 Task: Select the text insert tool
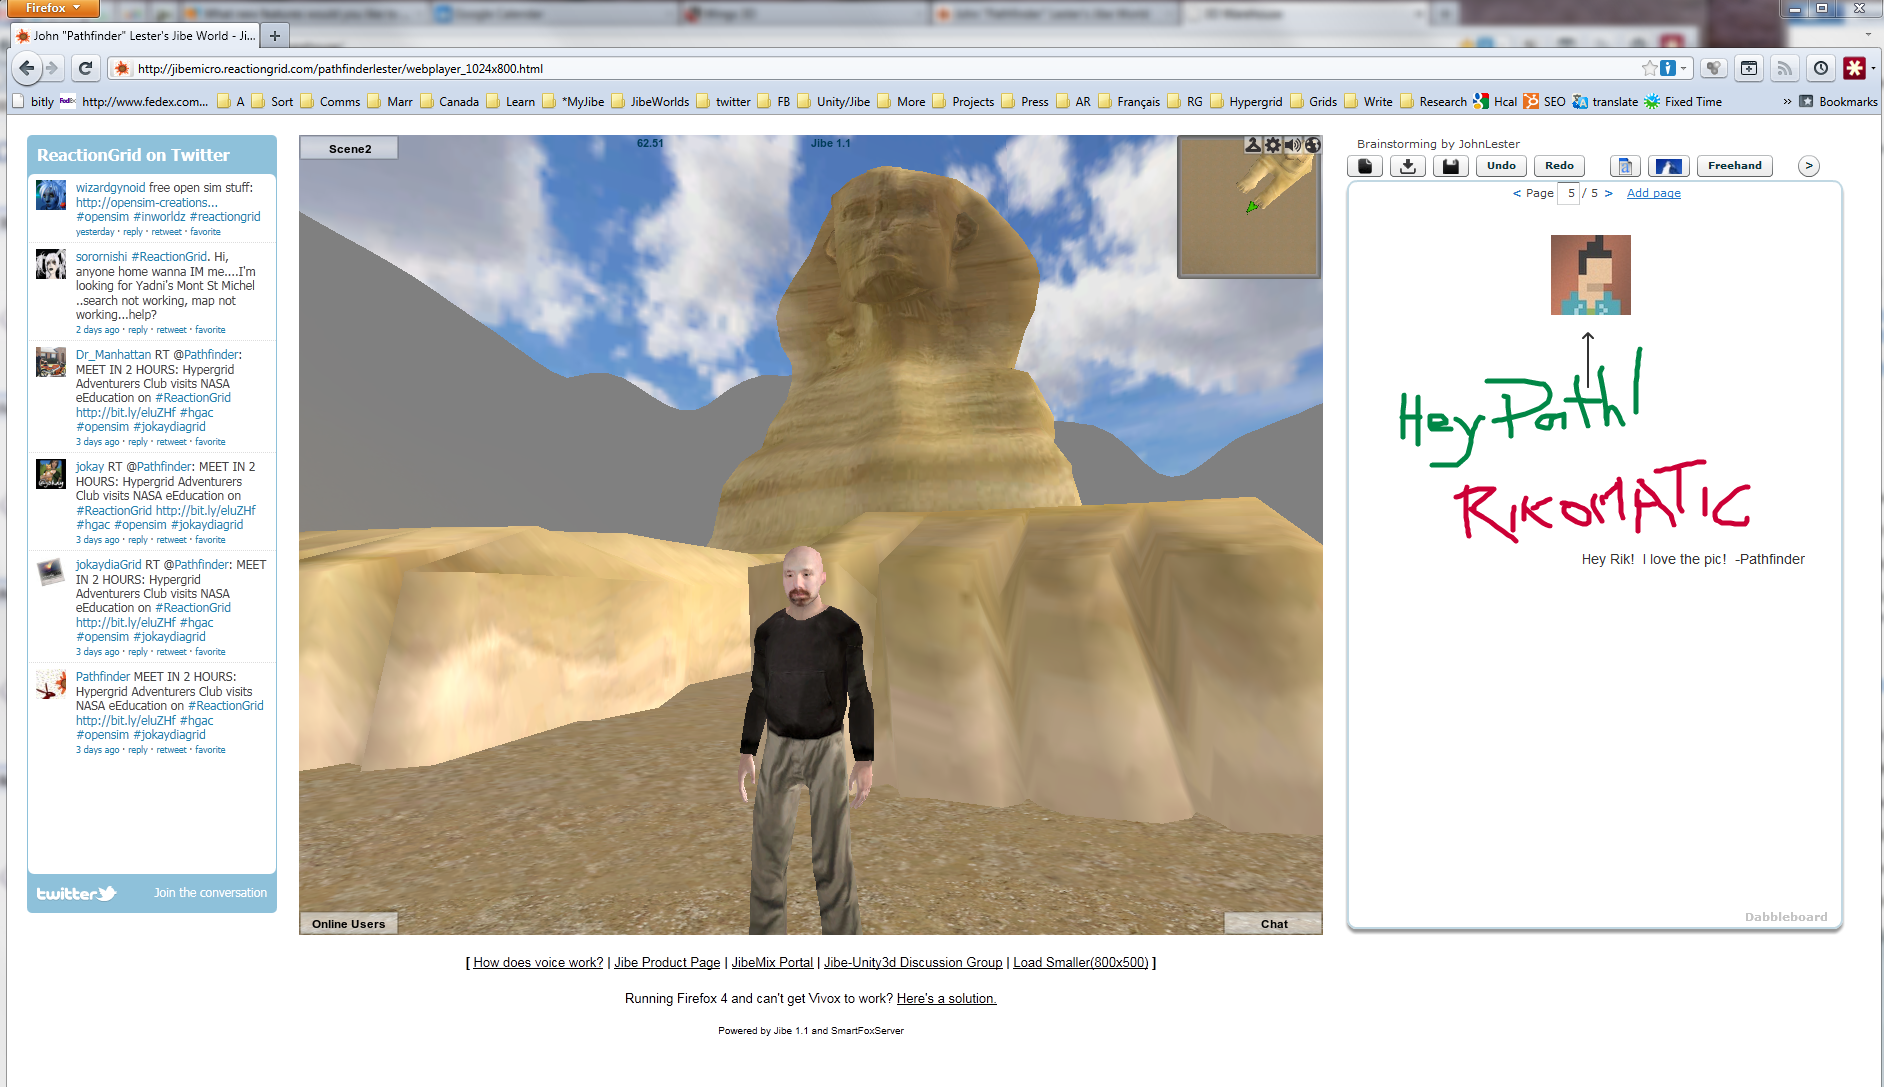(1625, 166)
